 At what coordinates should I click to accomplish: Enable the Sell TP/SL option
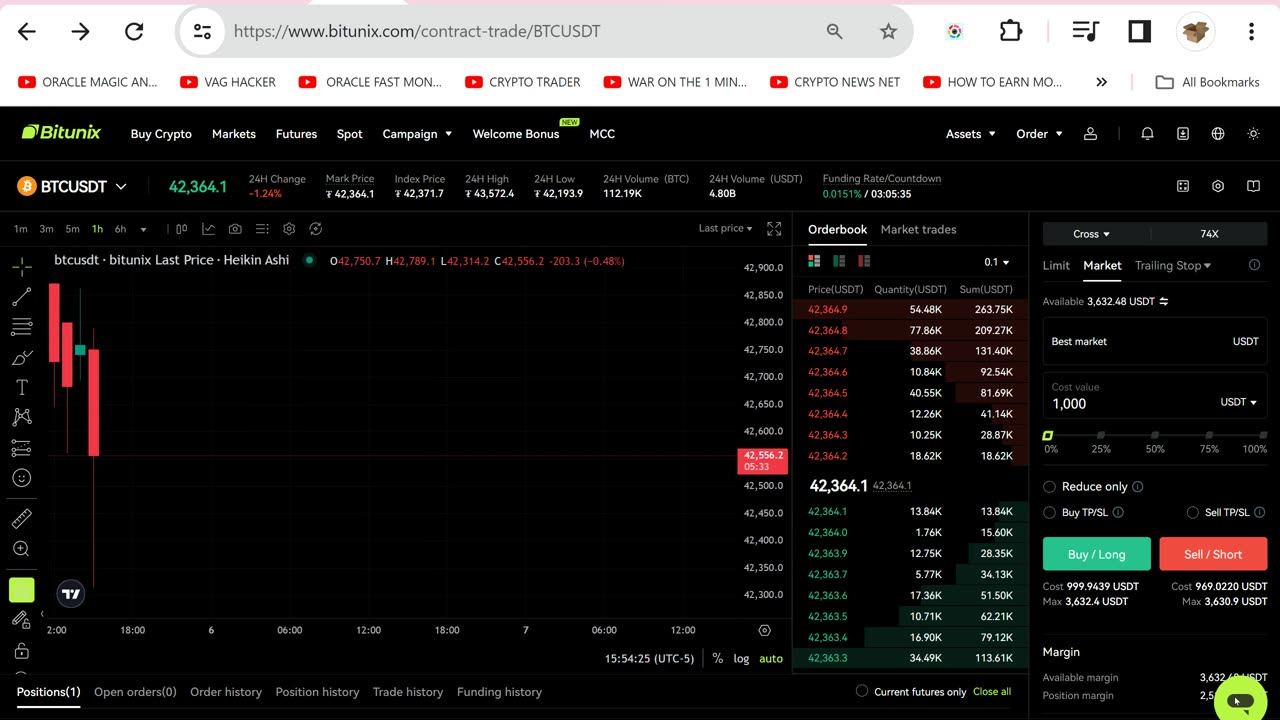(x=1192, y=512)
